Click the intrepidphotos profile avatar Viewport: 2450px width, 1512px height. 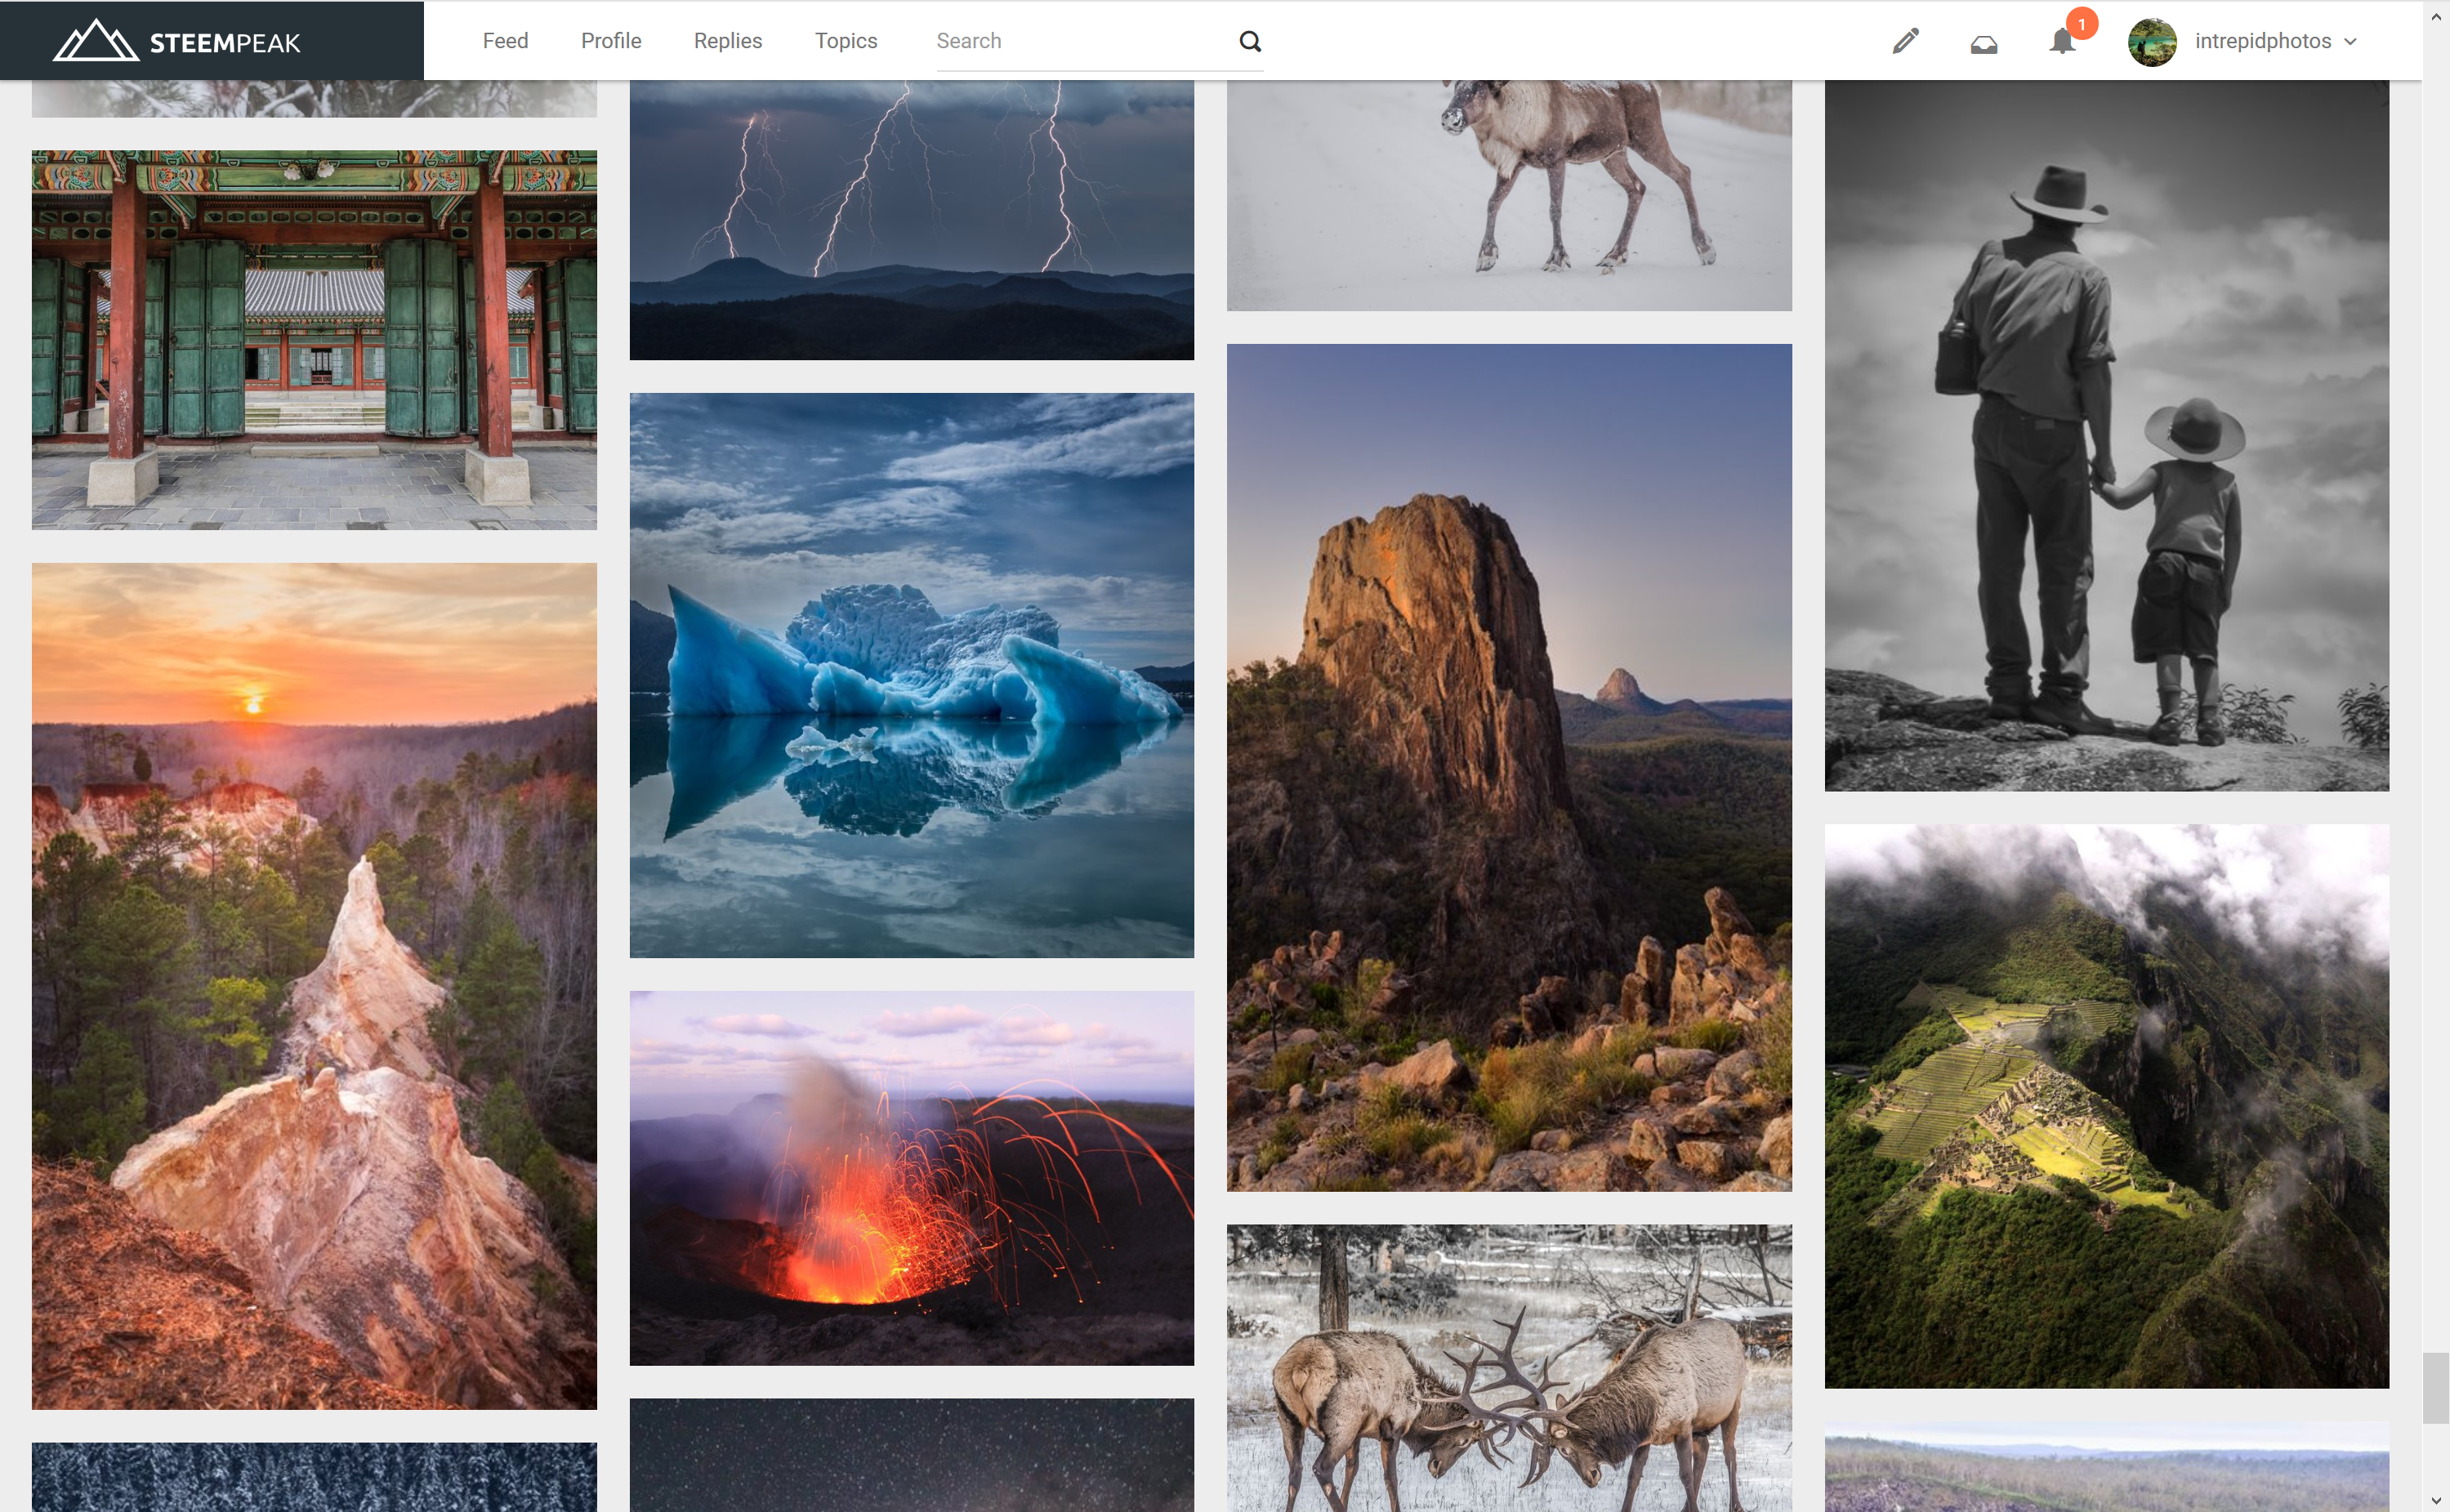click(x=2152, y=42)
